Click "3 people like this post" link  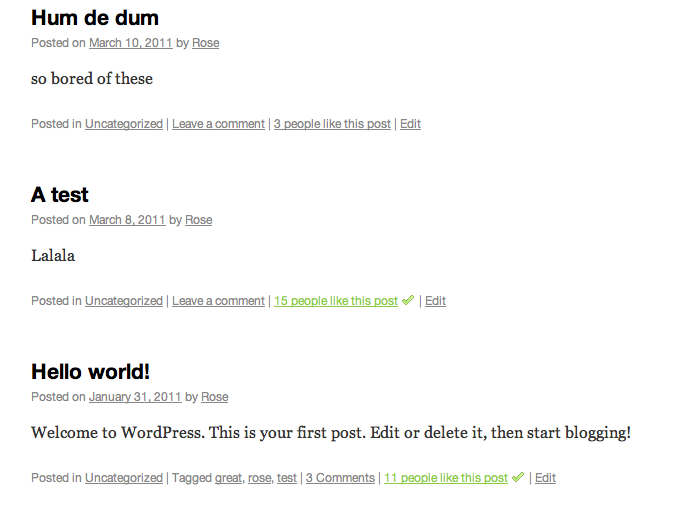click(332, 124)
